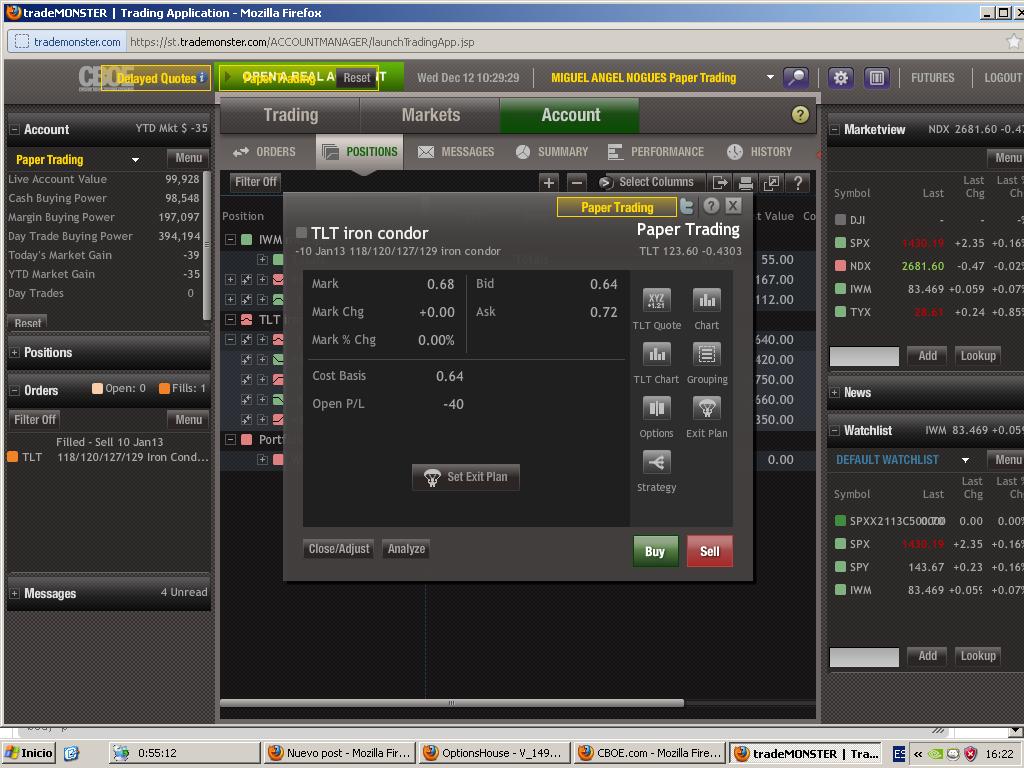Click the print icon in positions toolbar

745,183
